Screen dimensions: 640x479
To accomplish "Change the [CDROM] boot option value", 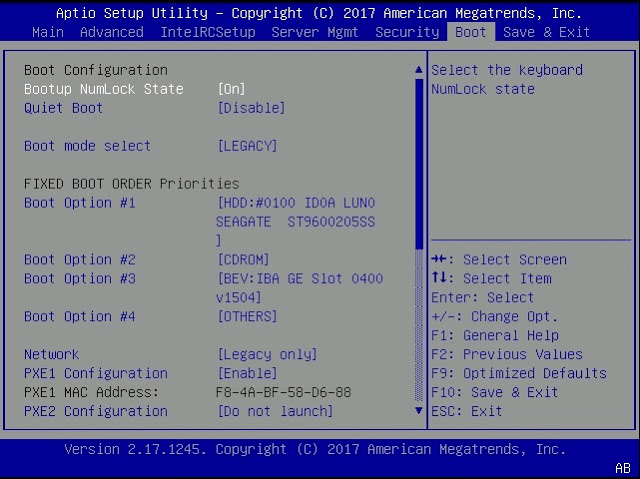I will pos(243,259).
